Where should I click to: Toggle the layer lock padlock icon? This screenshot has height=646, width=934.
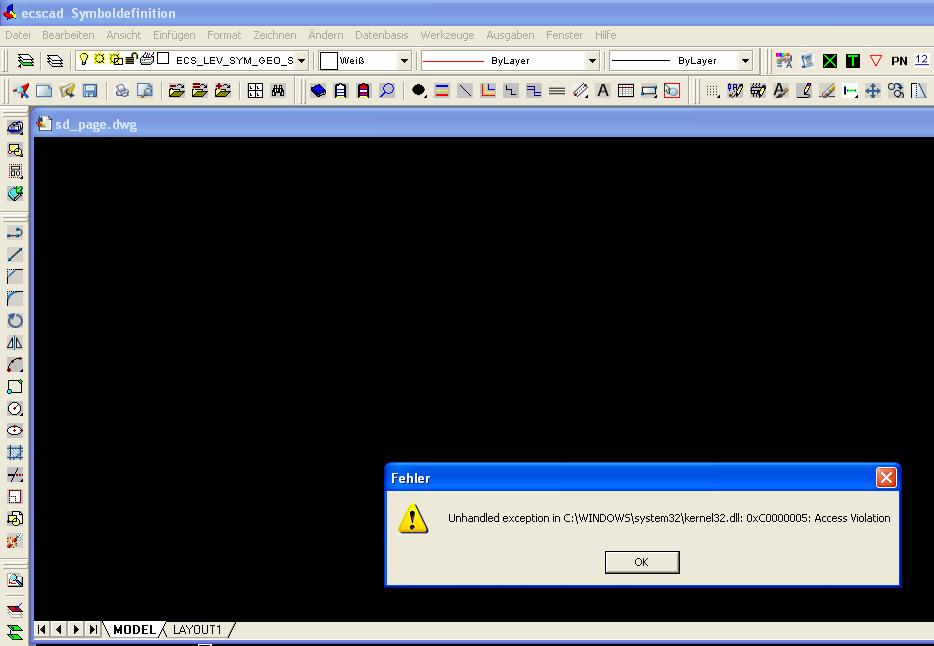point(132,58)
